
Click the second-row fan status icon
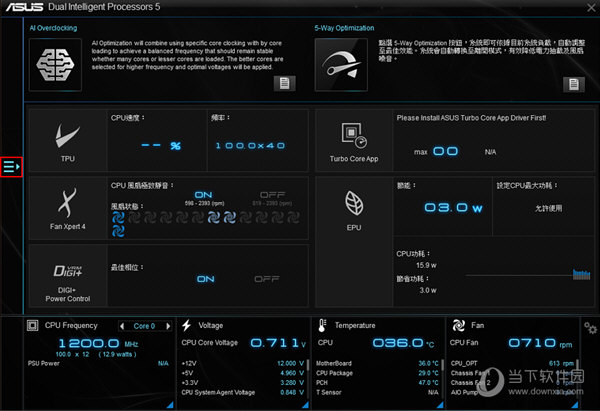pyautogui.click(x=118, y=231)
